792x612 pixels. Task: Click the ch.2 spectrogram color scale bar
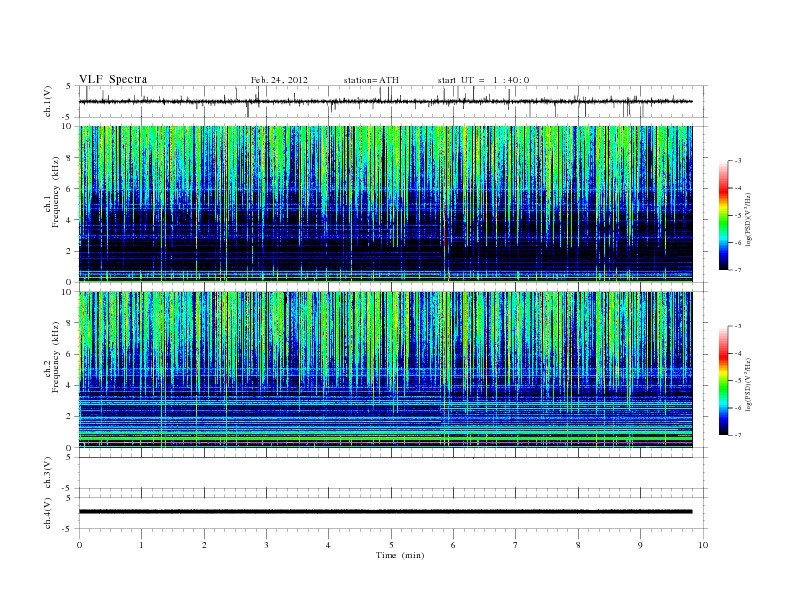[723, 380]
